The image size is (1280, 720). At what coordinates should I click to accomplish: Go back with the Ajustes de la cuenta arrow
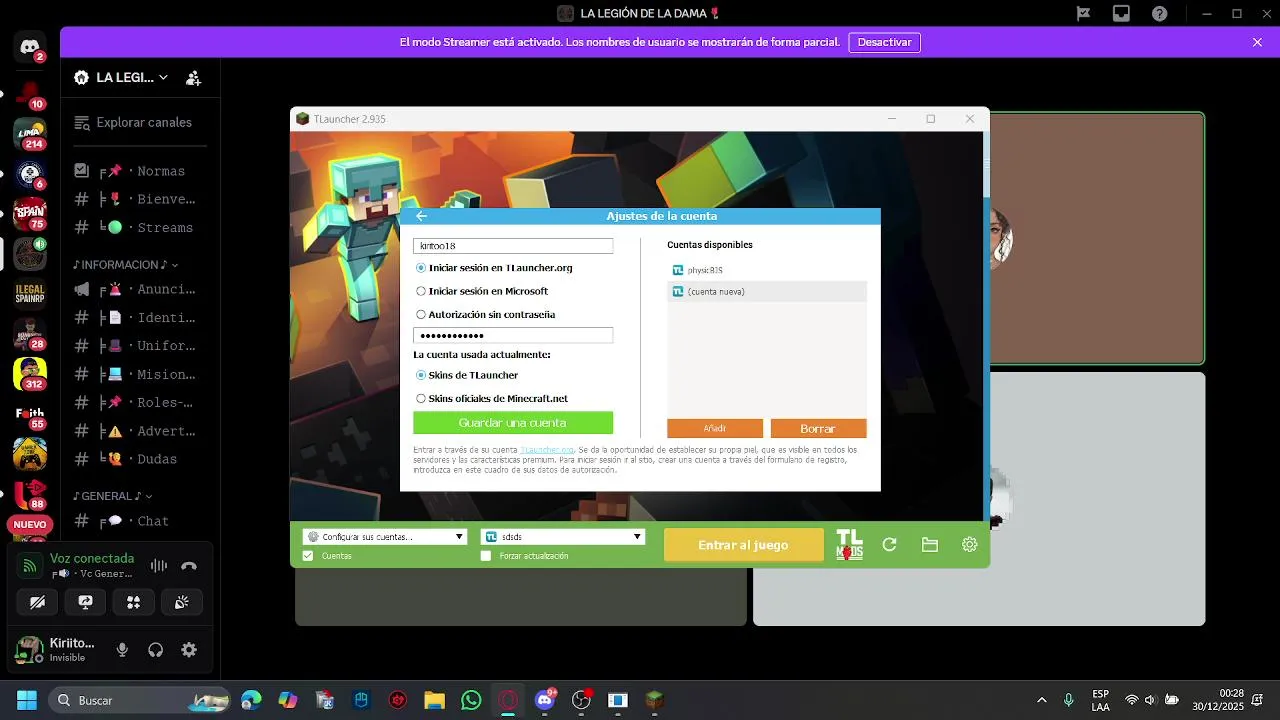pos(421,216)
